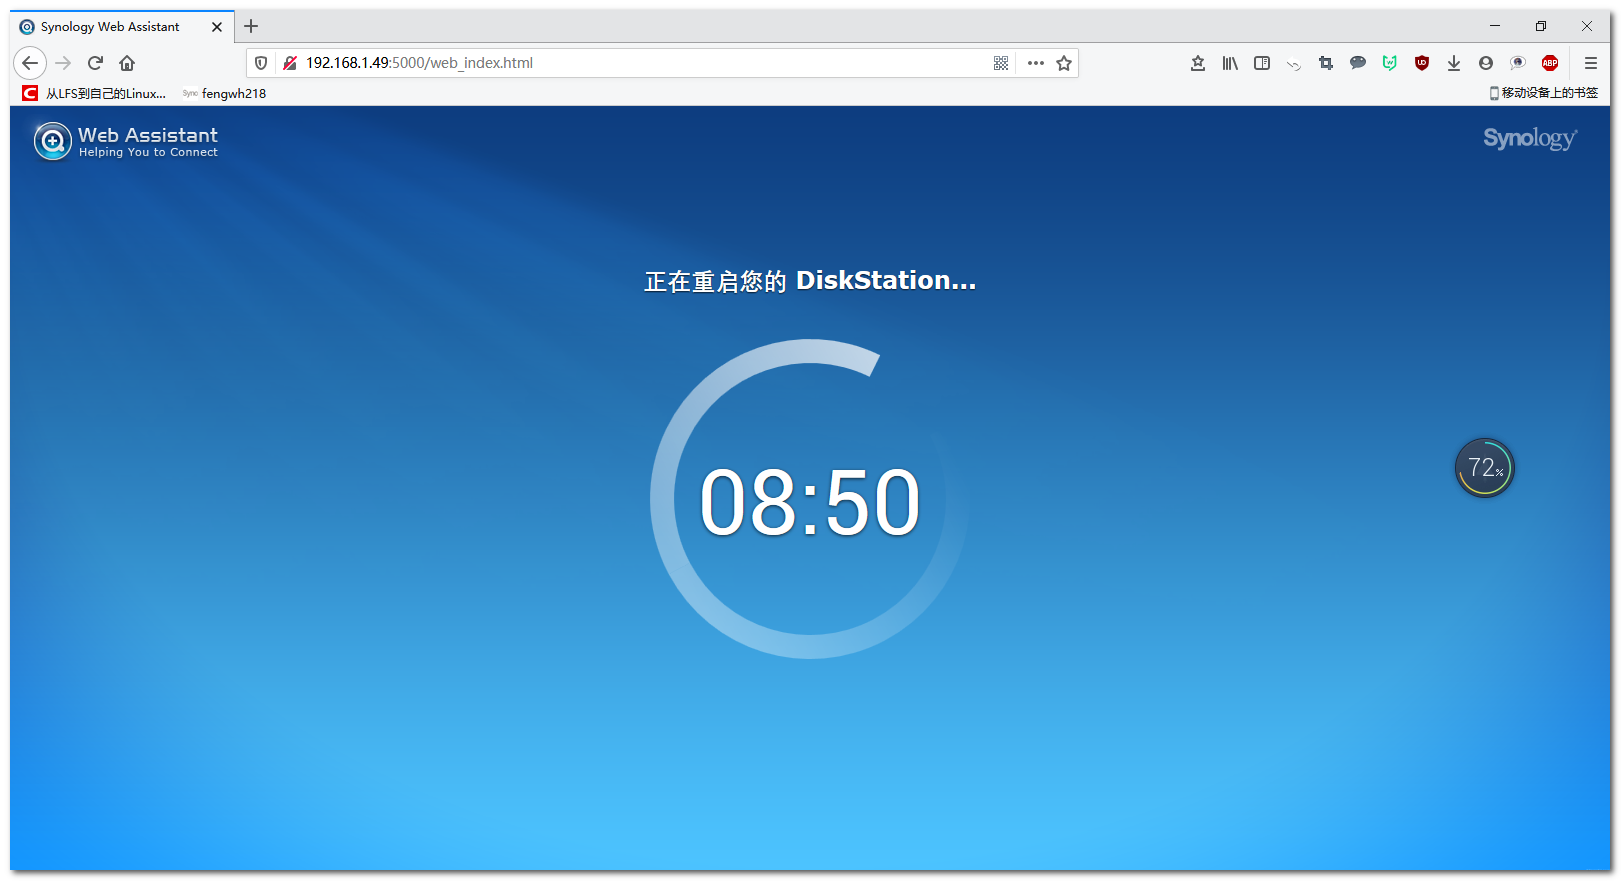Click the 72% floating monitor widget
This screenshot has width=1621, height=881.
pos(1485,468)
